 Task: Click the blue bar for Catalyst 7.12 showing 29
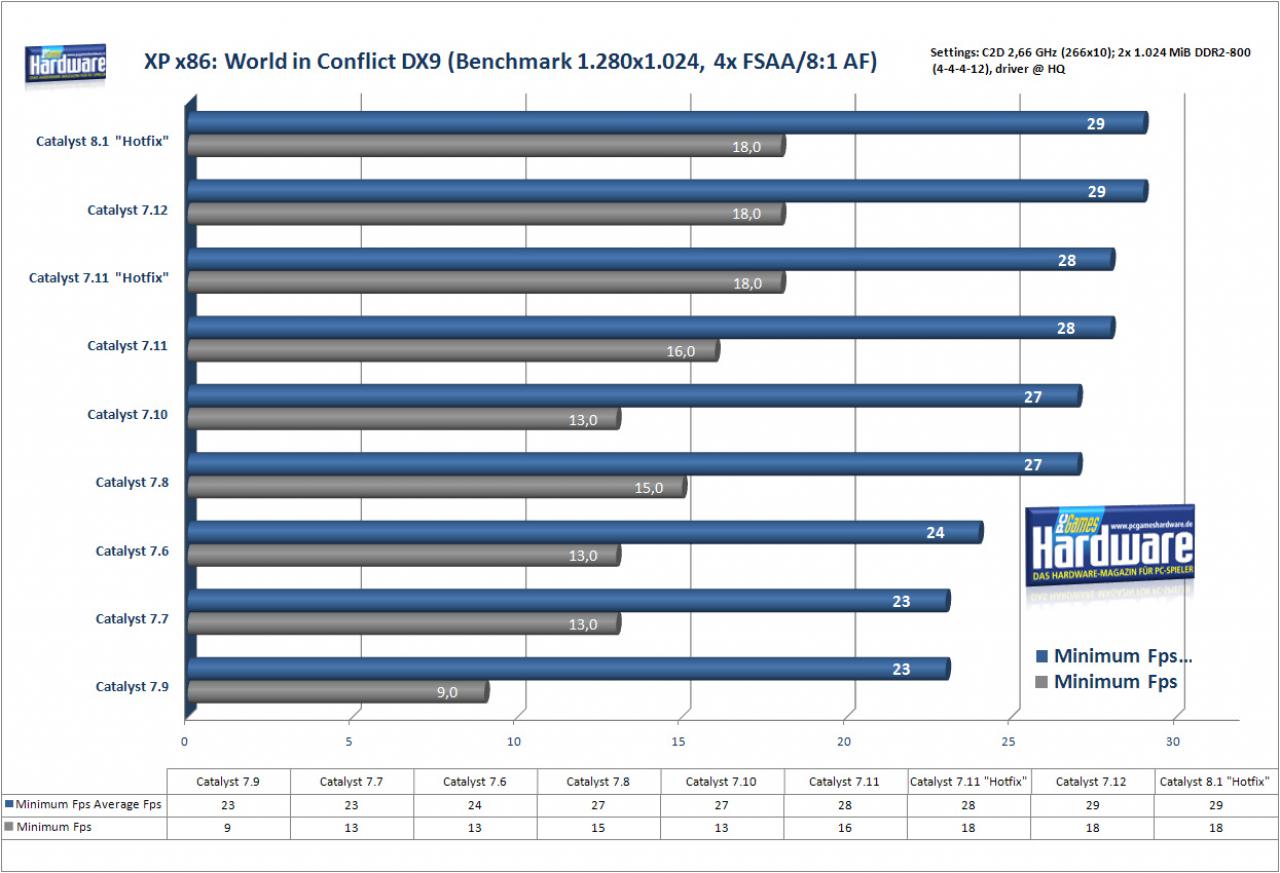click(x=667, y=191)
